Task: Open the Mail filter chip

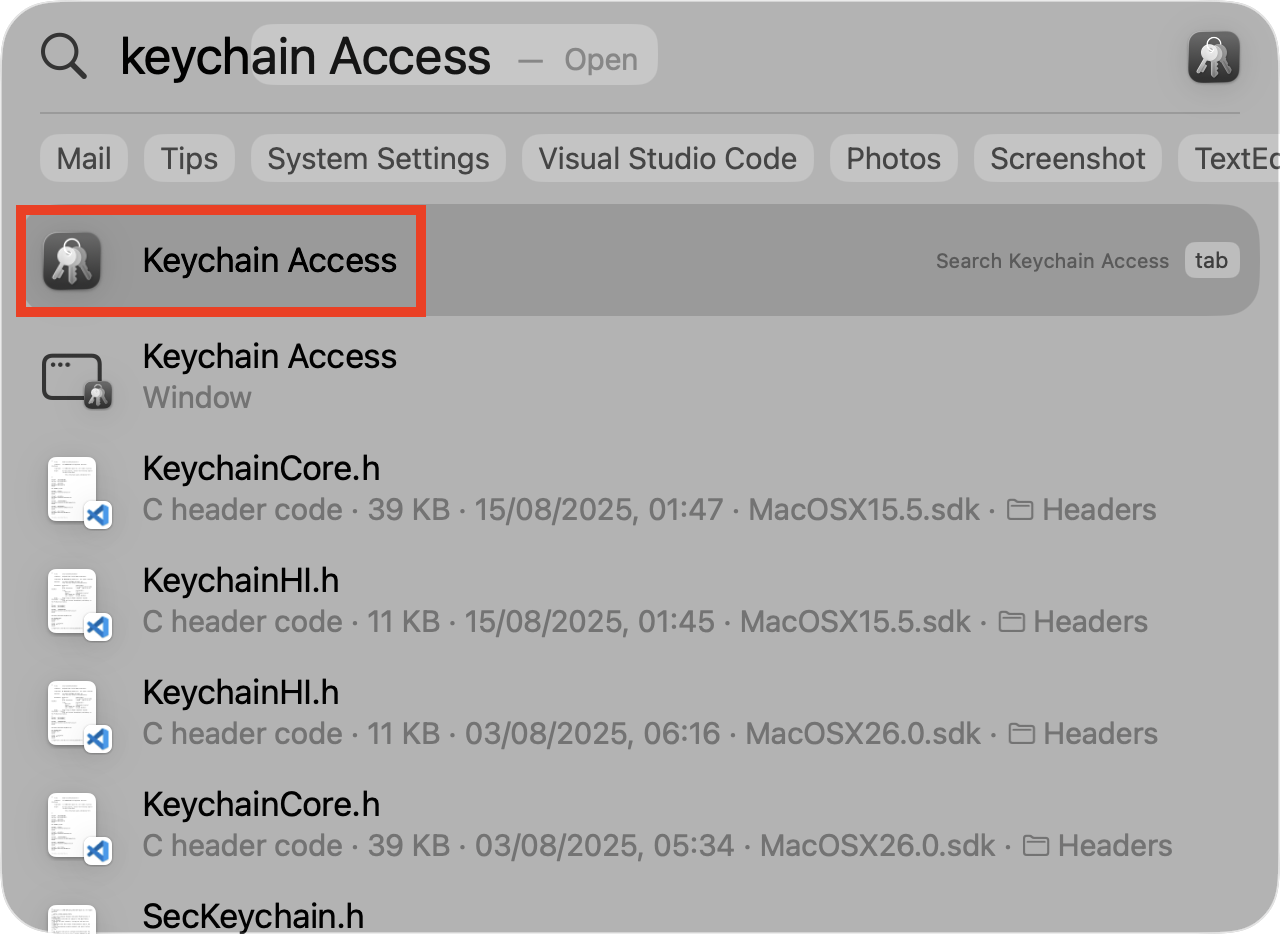Action: click(83, 158)
